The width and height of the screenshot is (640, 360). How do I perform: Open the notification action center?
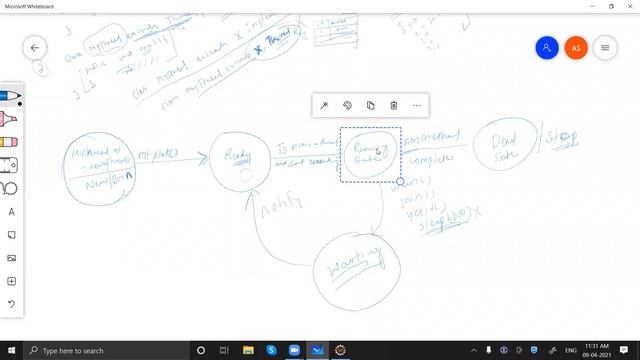624,350
